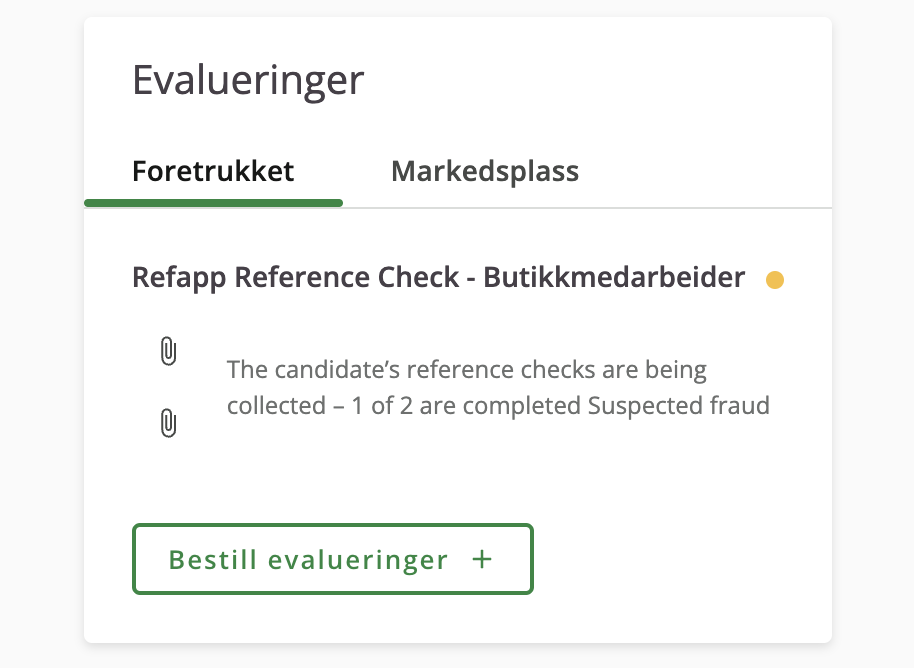Click "The candidate's reference checks are being" line
Screen dimensions: 914x668
pyautogui.click(x=467, y=370)
